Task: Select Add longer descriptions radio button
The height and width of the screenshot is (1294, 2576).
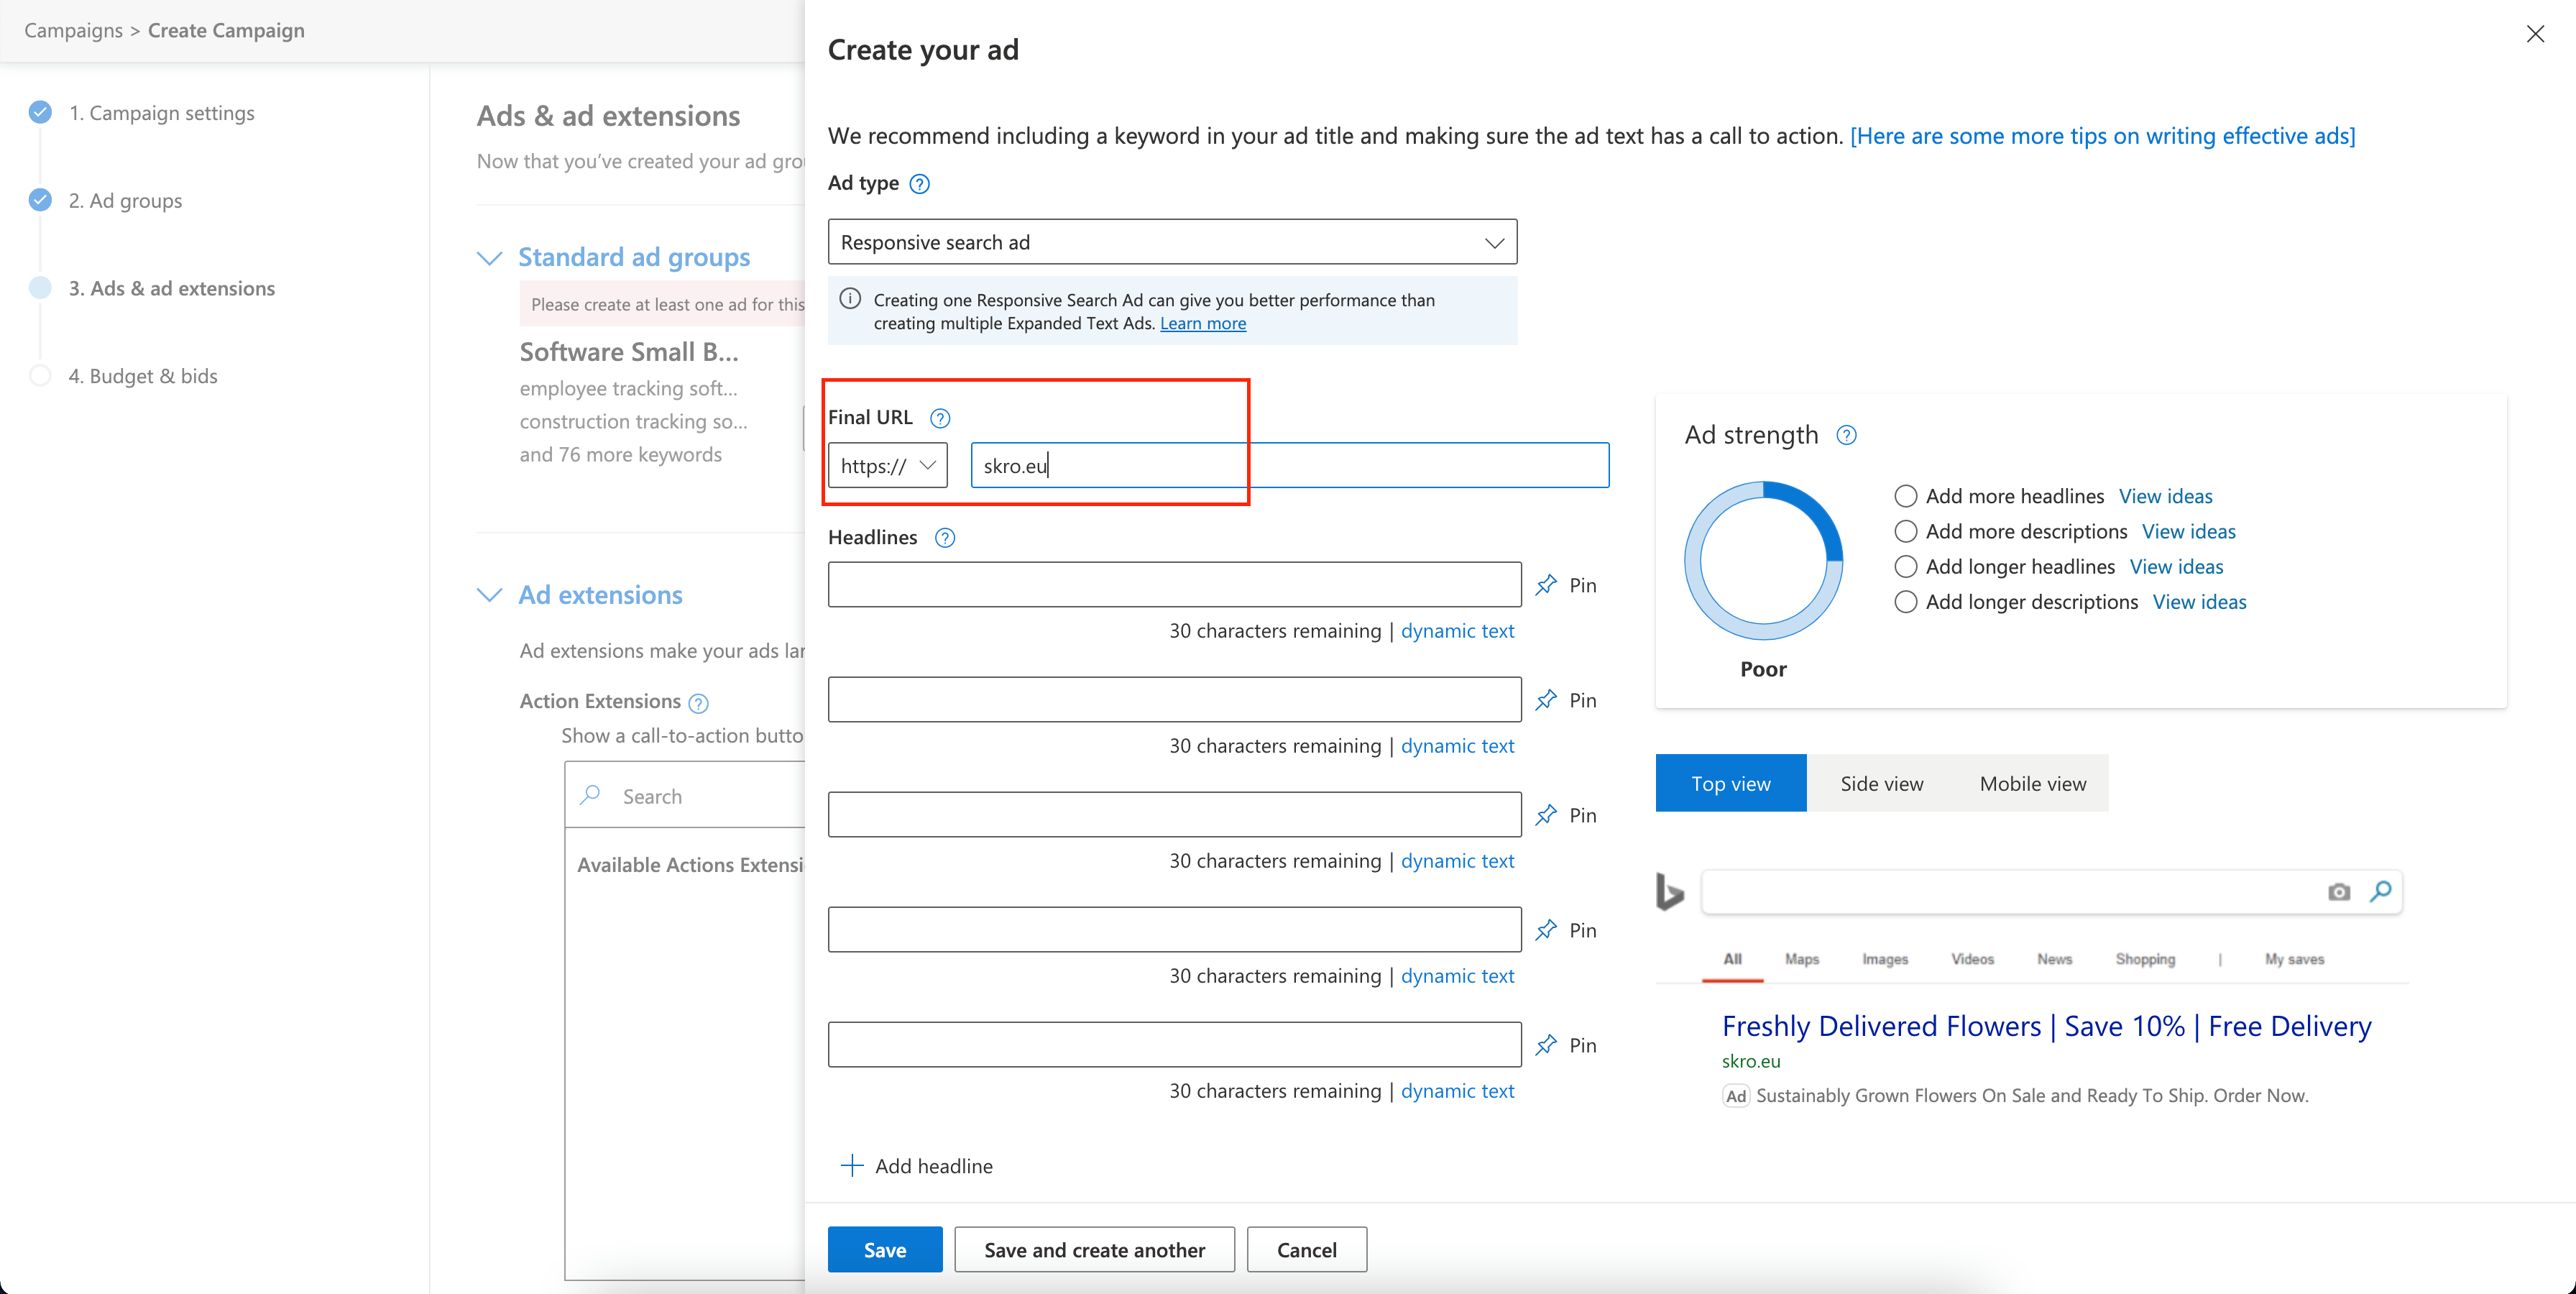Action: coord(1906,602)
